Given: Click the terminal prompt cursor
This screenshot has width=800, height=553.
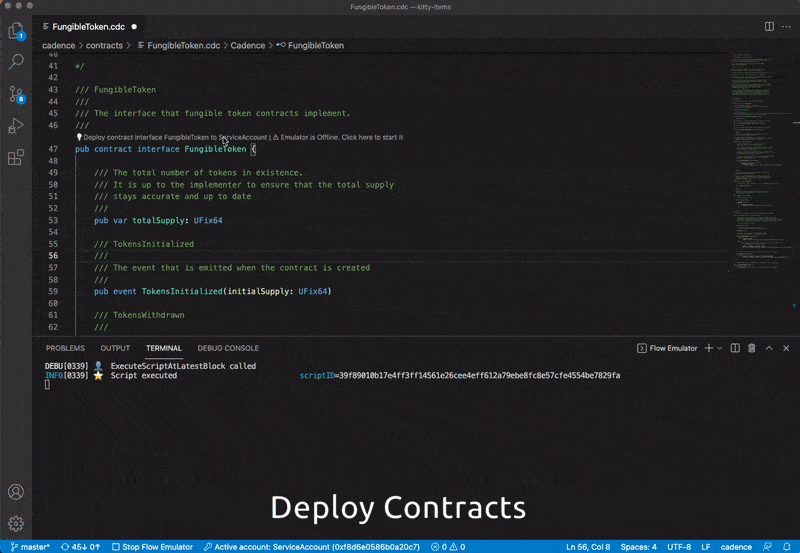Looking at the screenshot, I should tap(47, 385).
